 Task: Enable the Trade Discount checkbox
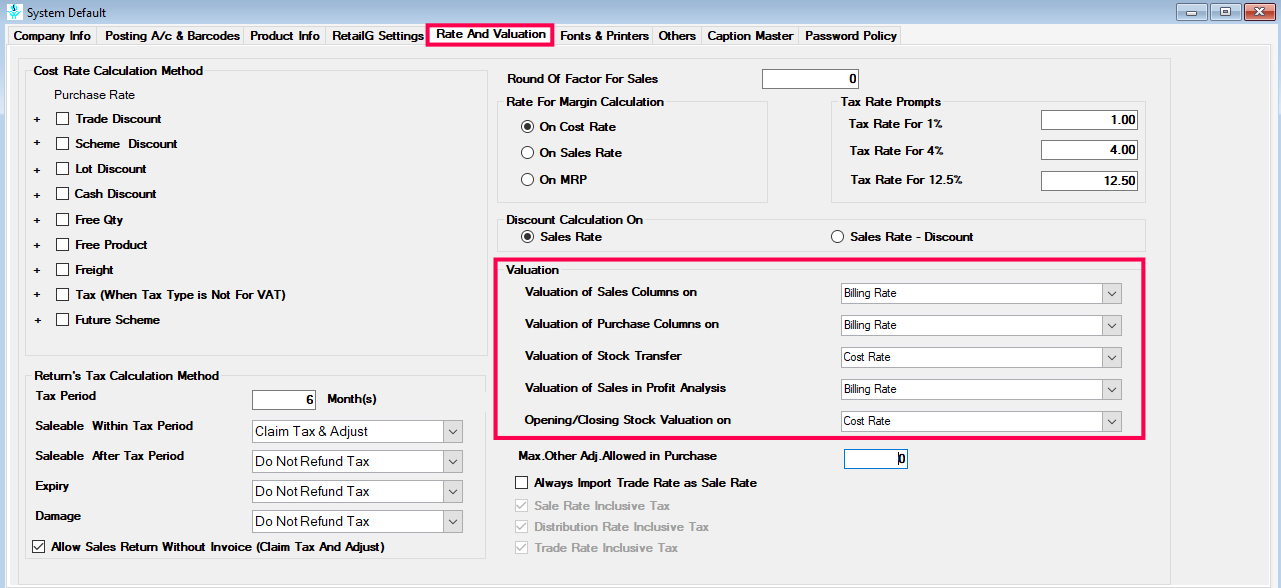pos(63,119)
